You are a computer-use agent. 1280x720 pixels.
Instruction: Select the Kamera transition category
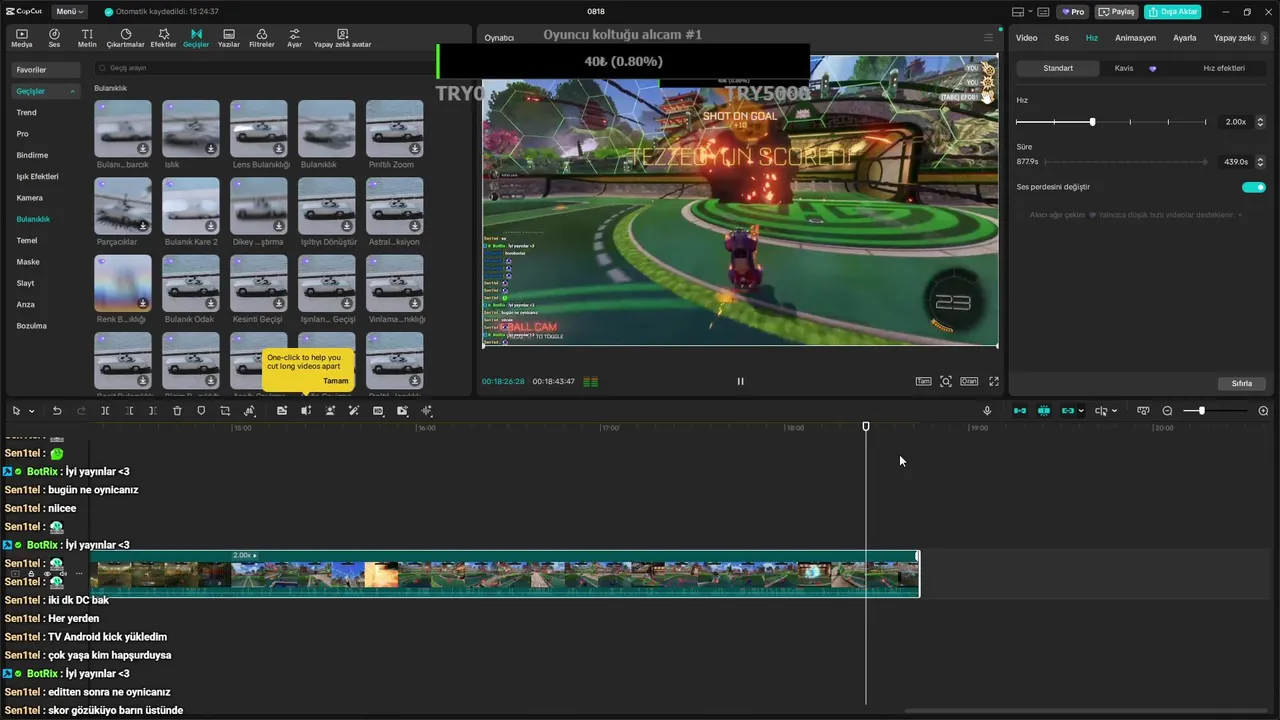click(29, 198)
